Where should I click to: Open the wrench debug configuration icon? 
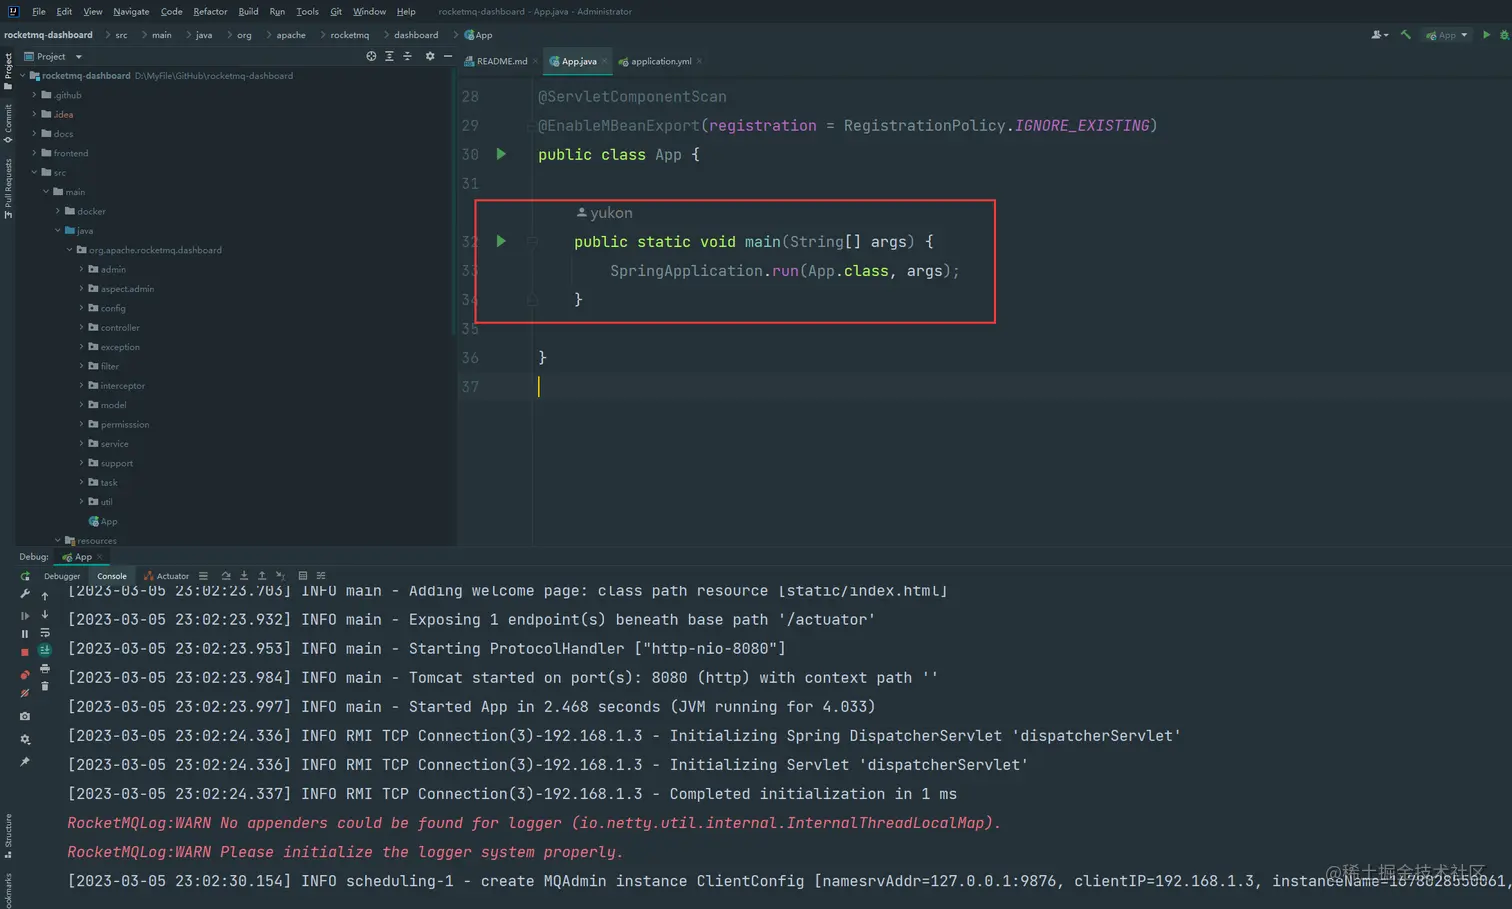tap(25, 594)
